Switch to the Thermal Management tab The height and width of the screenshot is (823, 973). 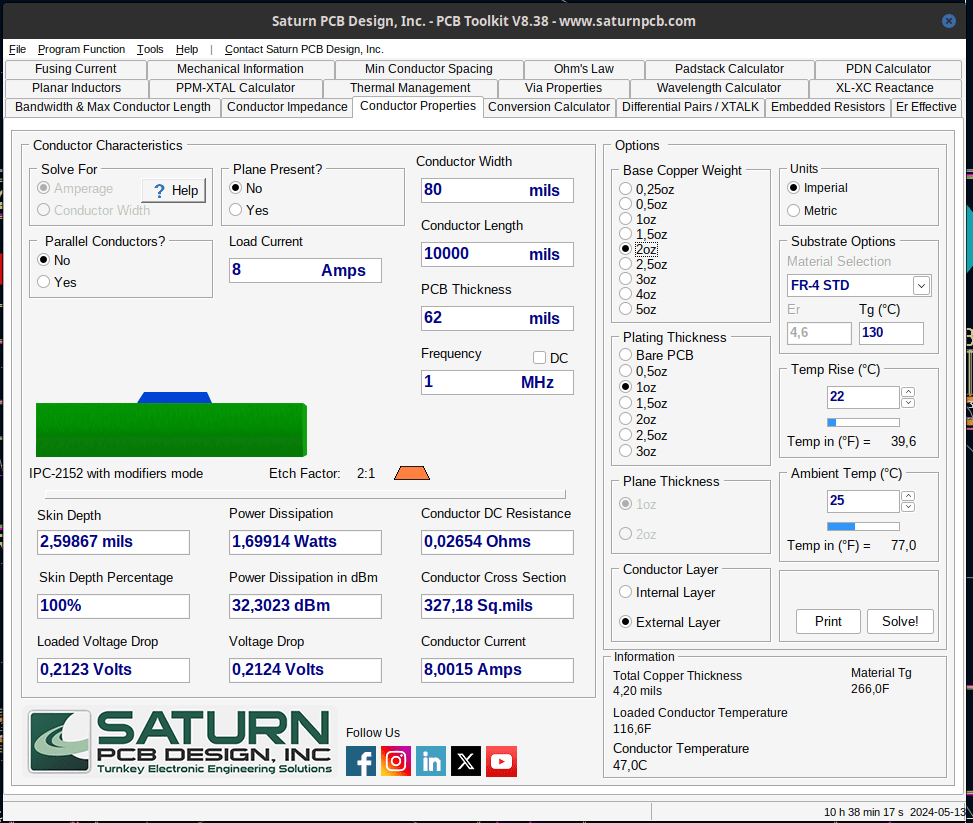410,88
